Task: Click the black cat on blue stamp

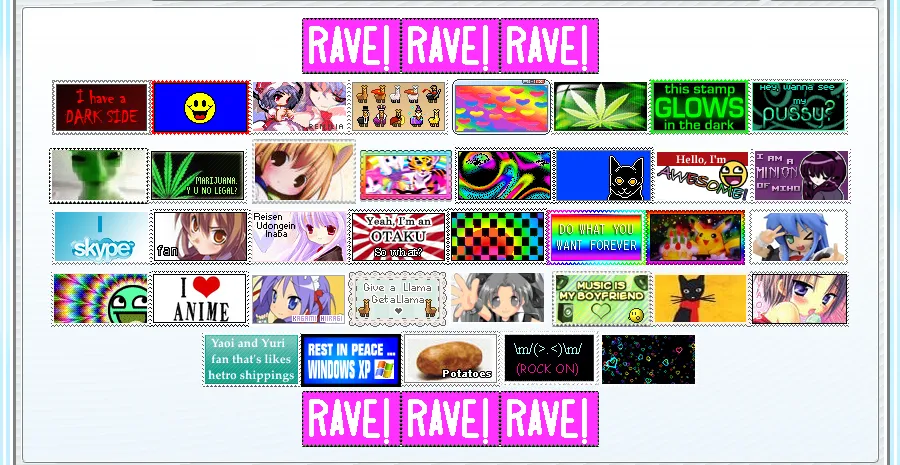Action: point(604,176)
